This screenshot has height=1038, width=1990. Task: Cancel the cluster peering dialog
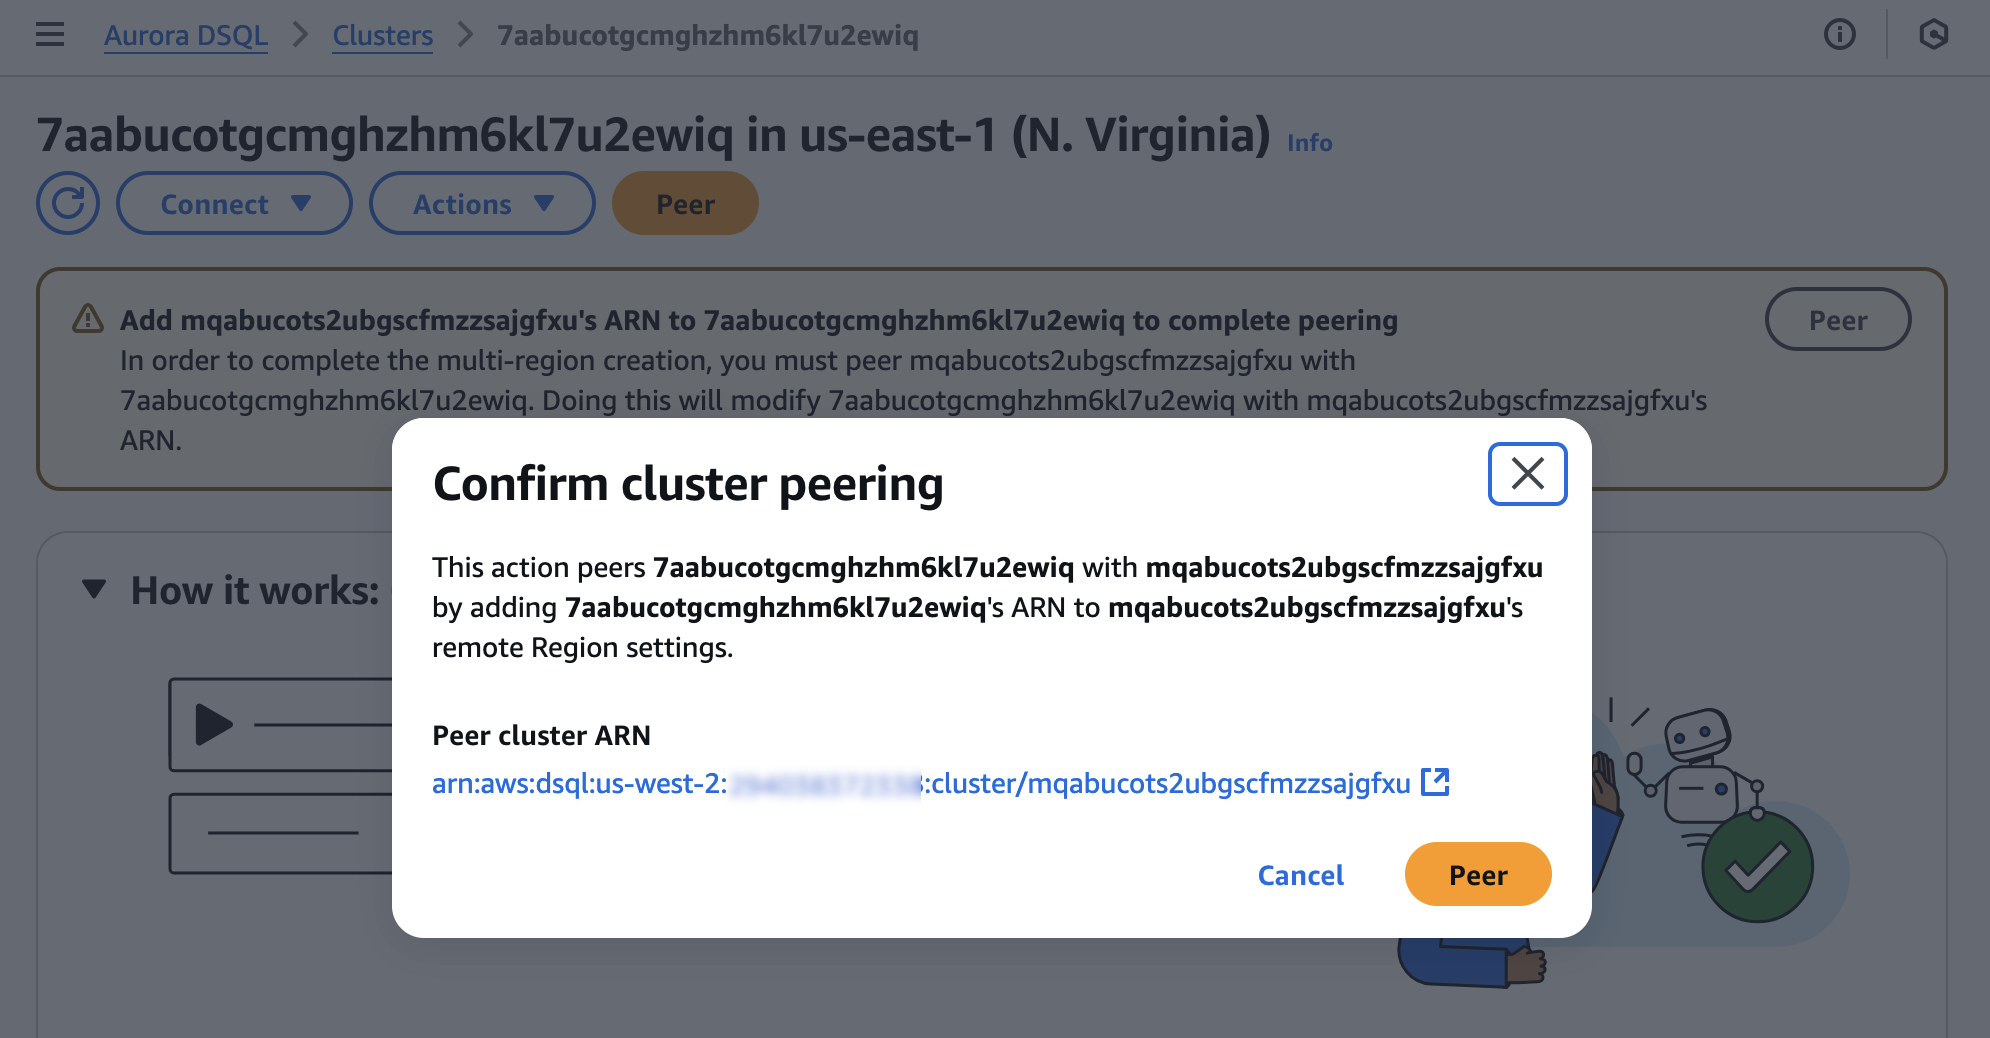click(x=1300, y=875)
